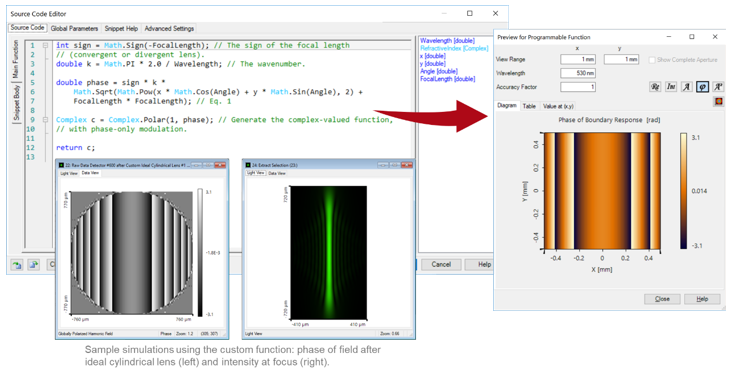Click the grayscale phase image in Raw Data Detector
Image resolution: width=730 pixels, height=373 pixels.
pos(131,252)
